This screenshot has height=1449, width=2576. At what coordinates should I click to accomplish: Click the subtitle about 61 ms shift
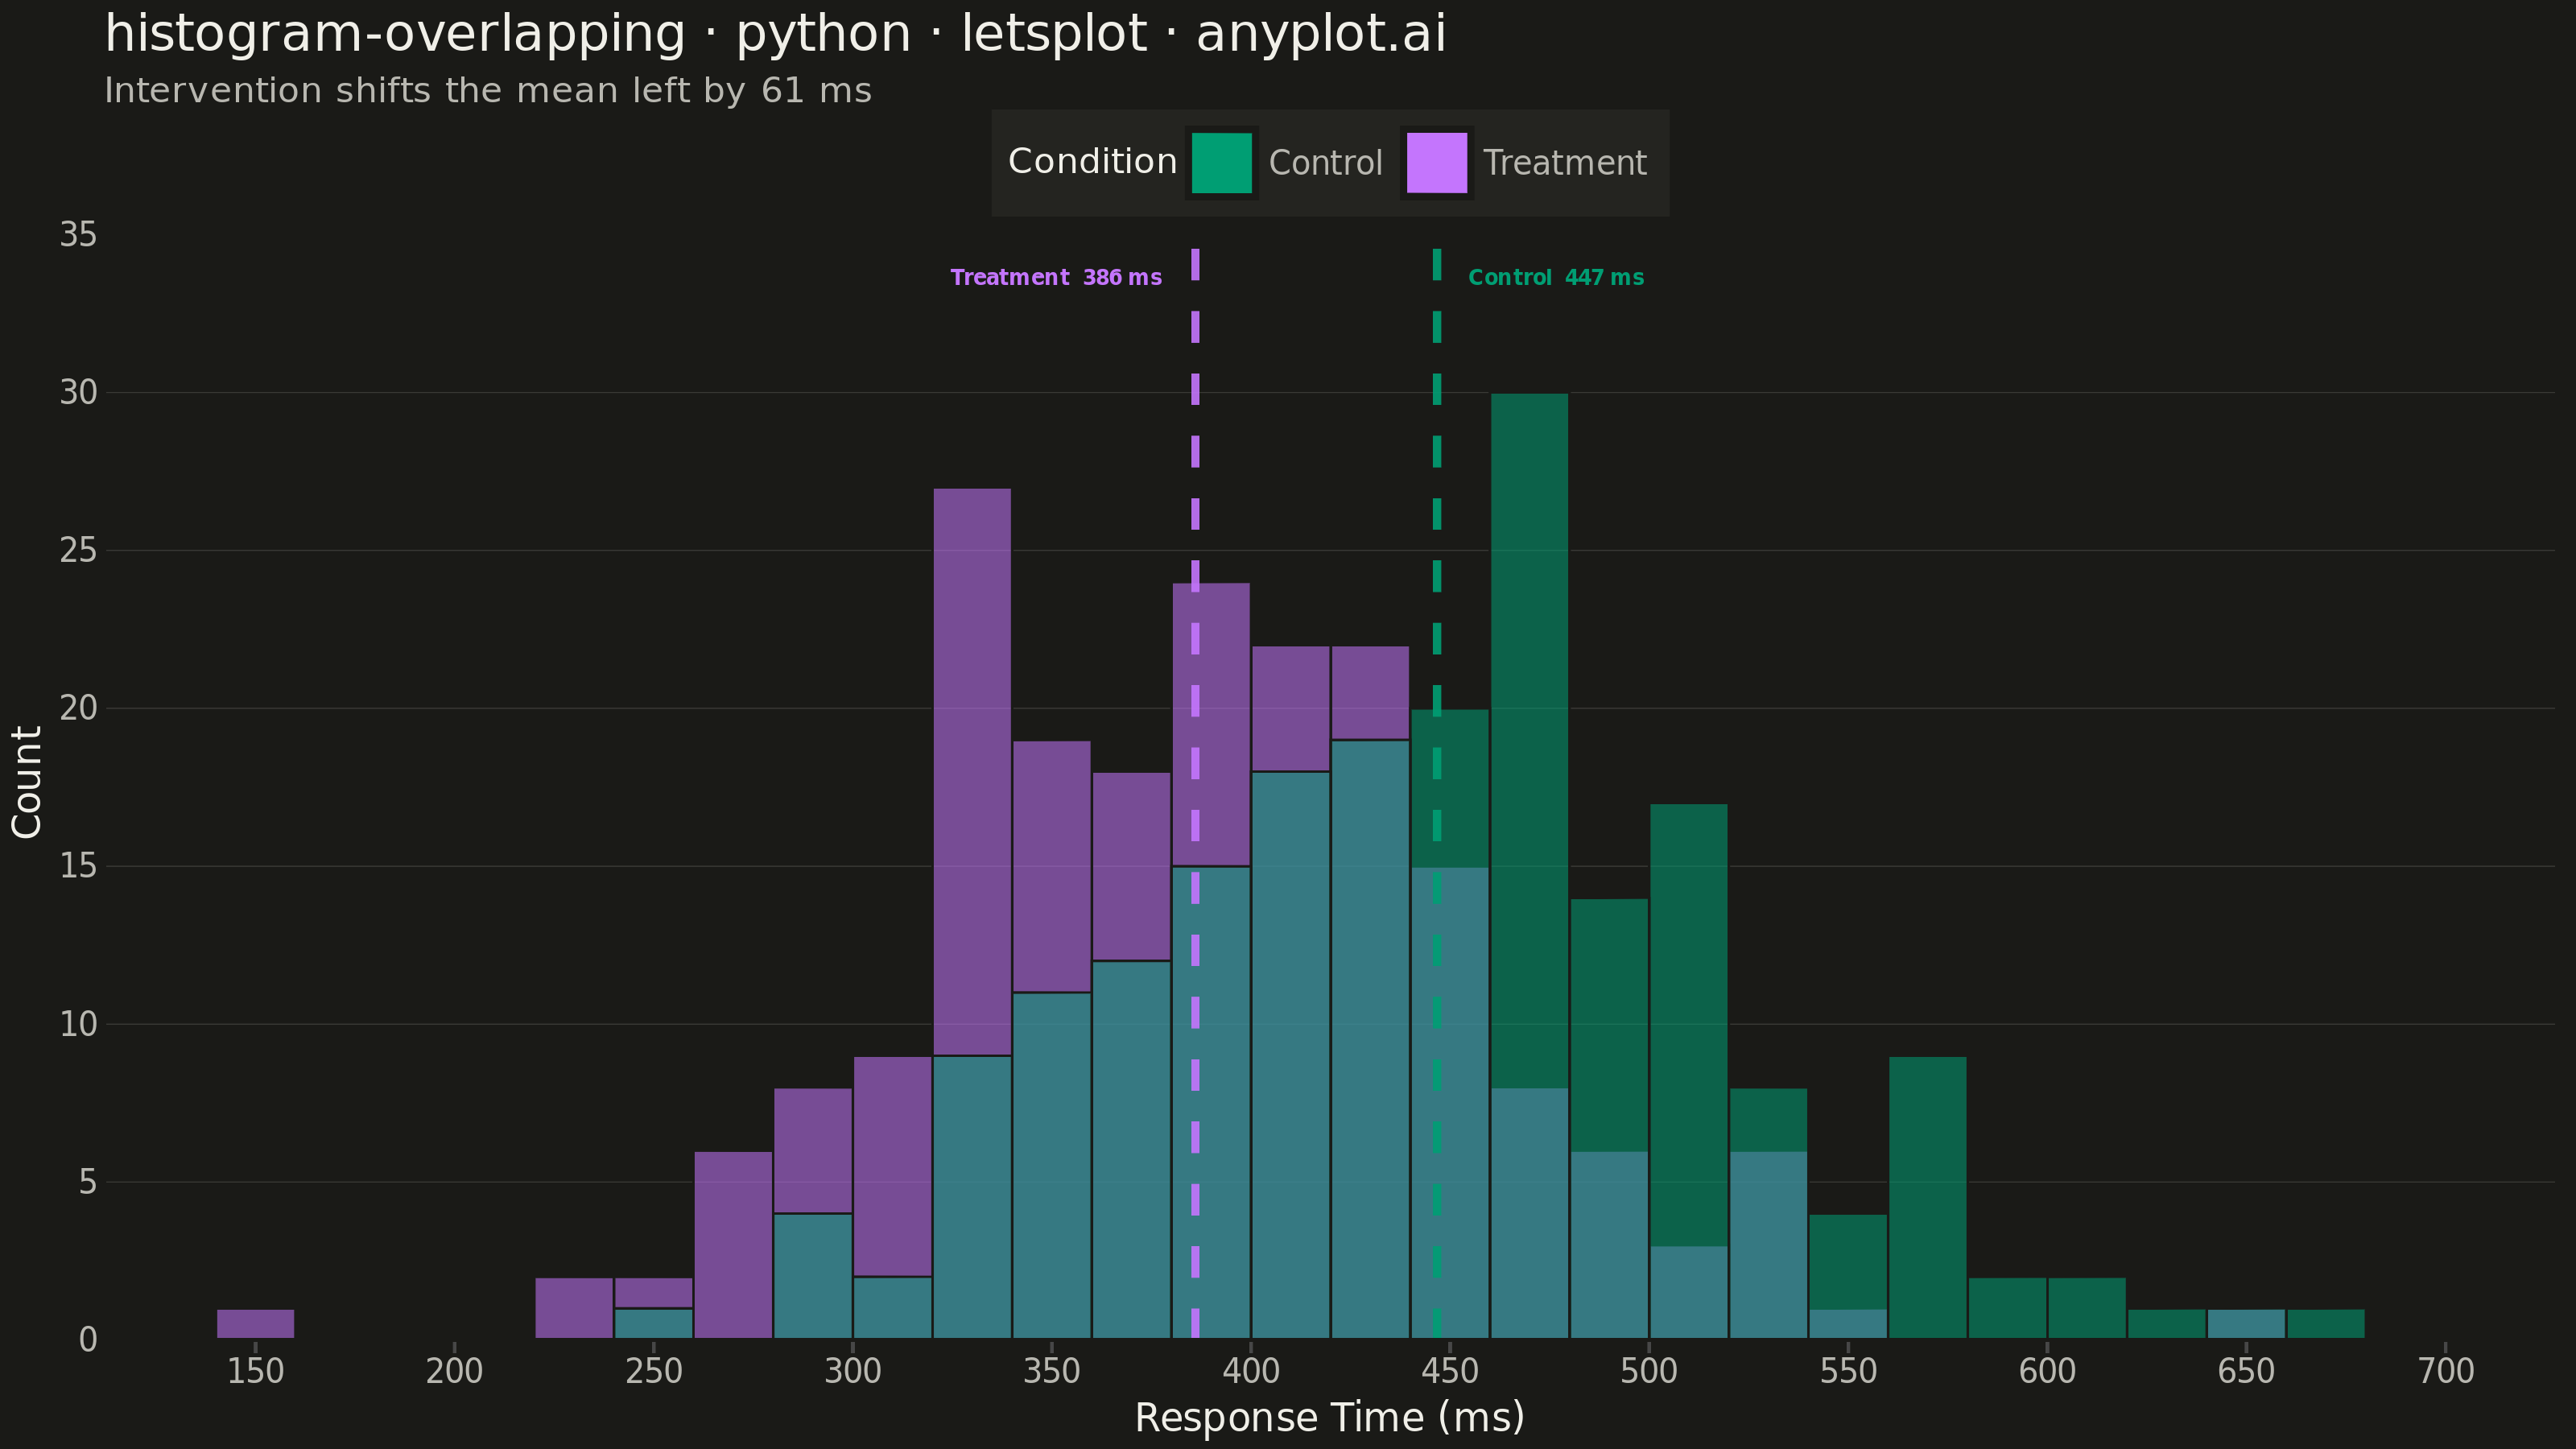point(488,91)
